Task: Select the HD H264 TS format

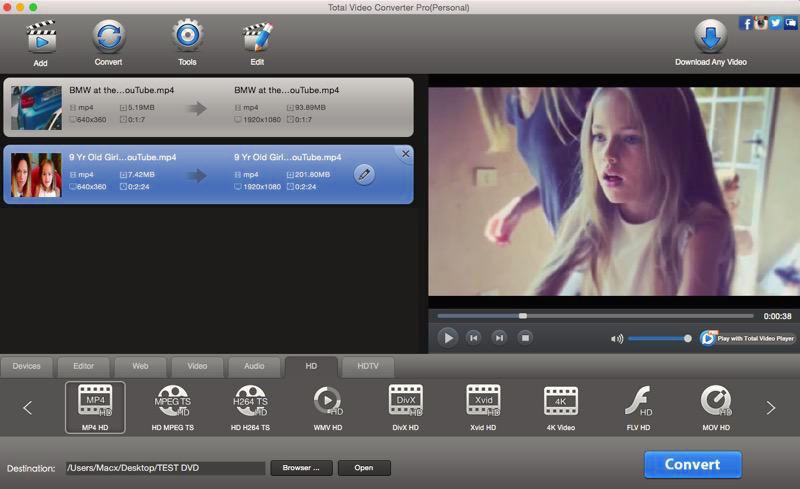Action: coord(250,407)
